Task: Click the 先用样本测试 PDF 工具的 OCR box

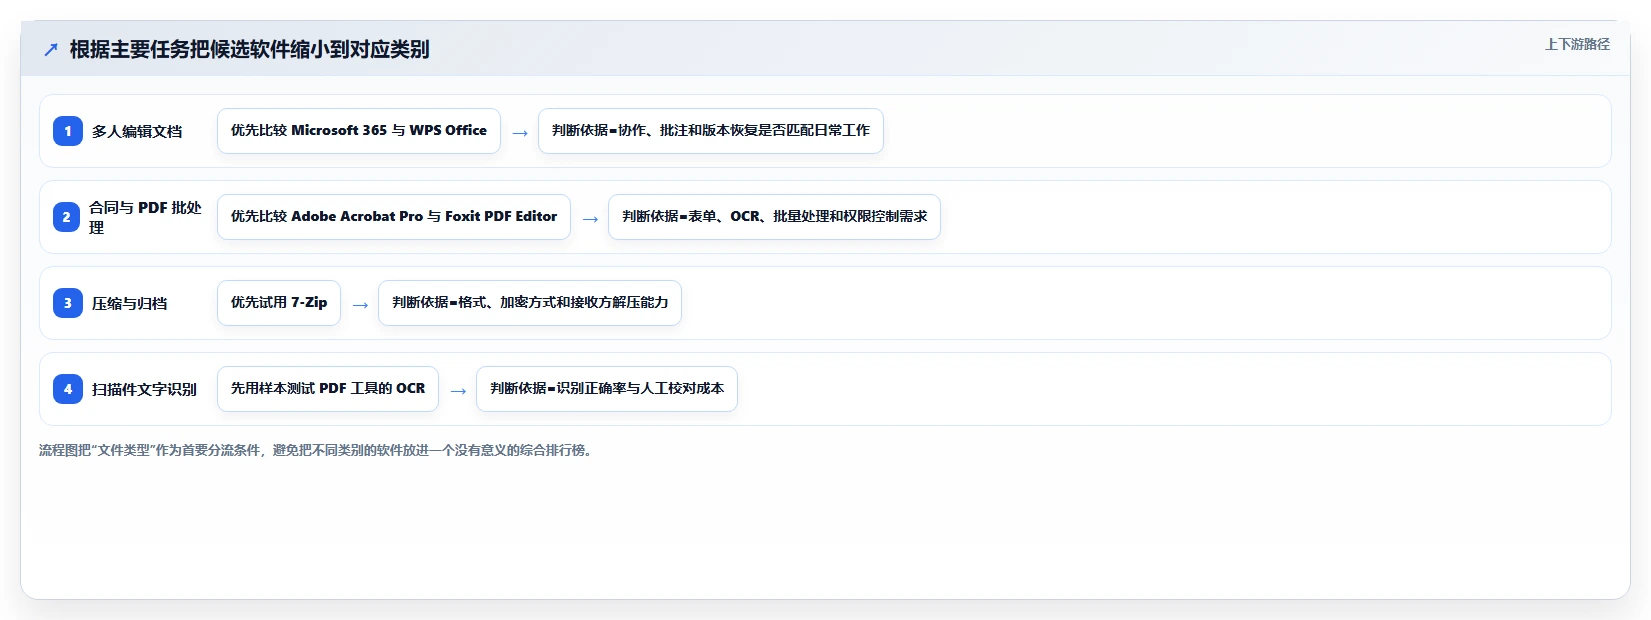Action: click(328, 389)
